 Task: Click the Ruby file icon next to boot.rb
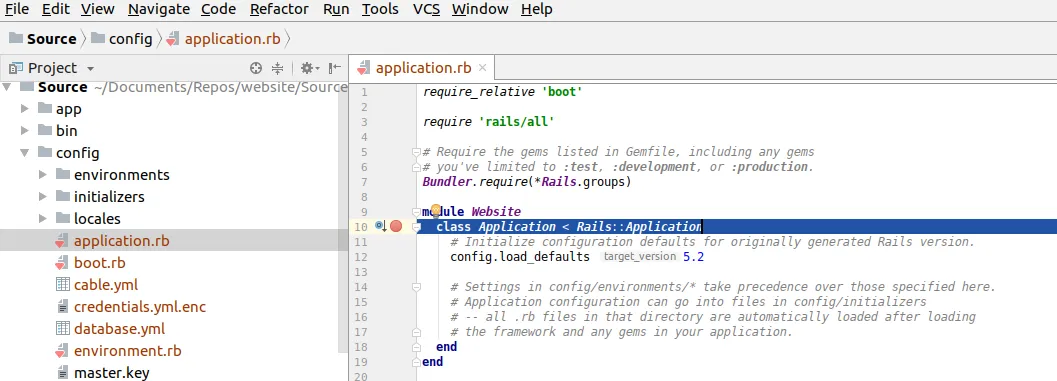62,263
